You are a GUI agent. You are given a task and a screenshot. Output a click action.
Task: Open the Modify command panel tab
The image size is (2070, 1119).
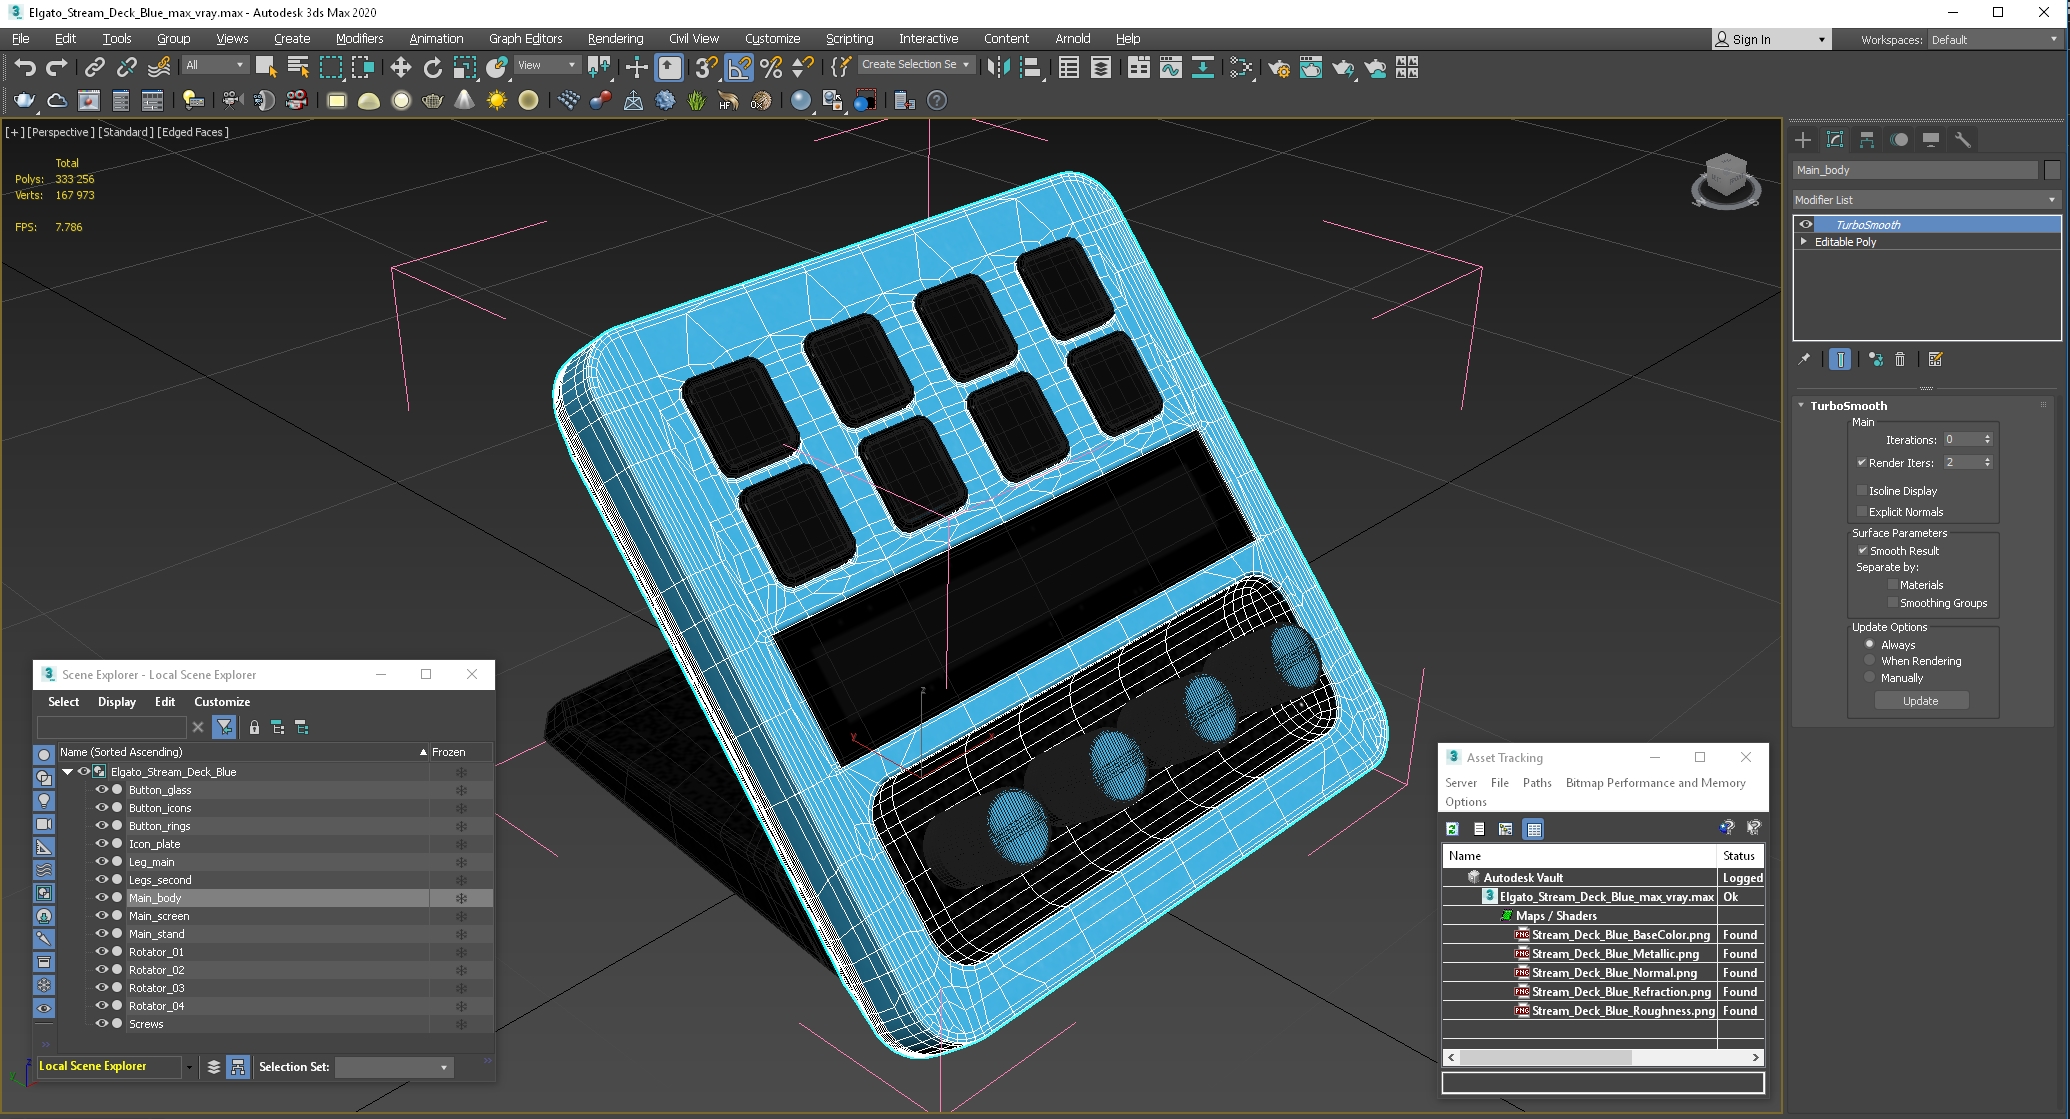[1835, 139]
